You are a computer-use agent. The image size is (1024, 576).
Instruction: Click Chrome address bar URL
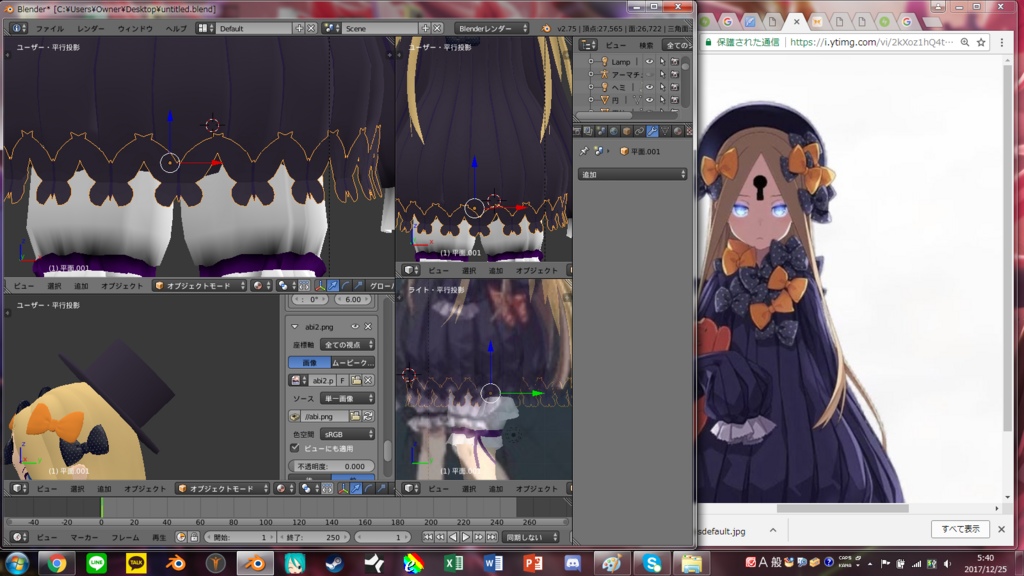[871, 42]
